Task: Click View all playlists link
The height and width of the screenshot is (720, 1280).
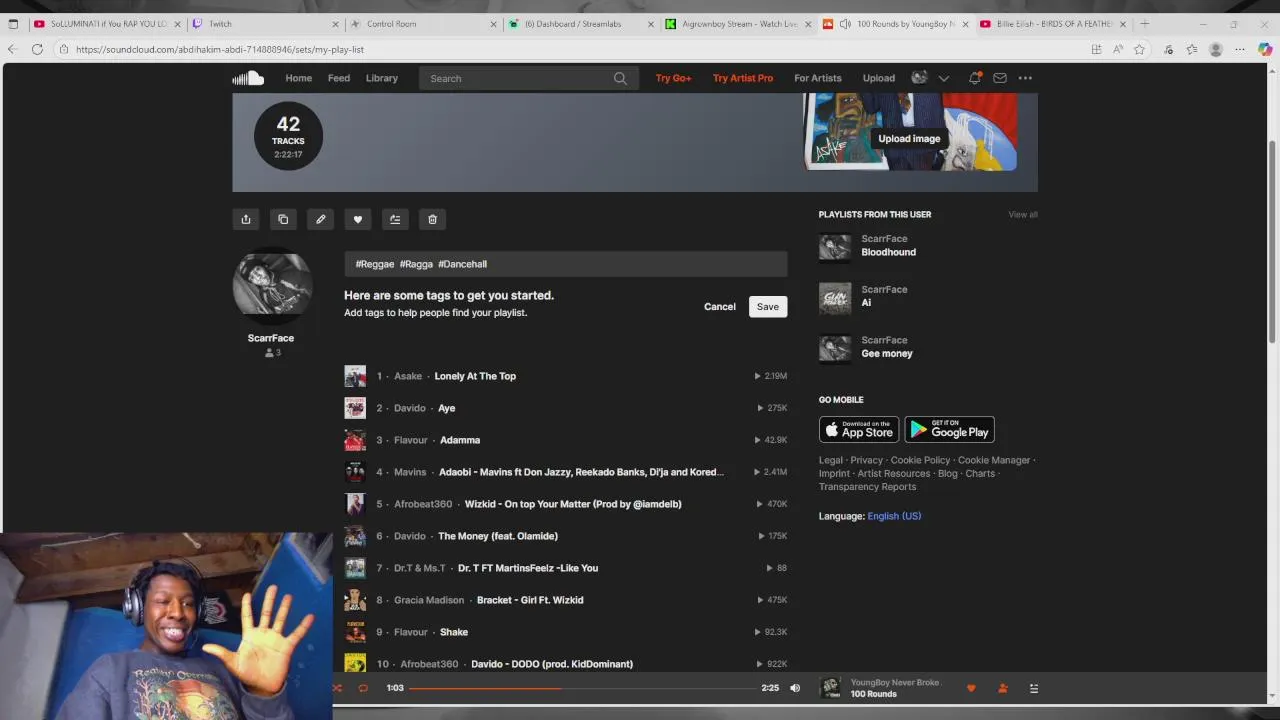Action: pyautogui.click(x=1023, y=215)
